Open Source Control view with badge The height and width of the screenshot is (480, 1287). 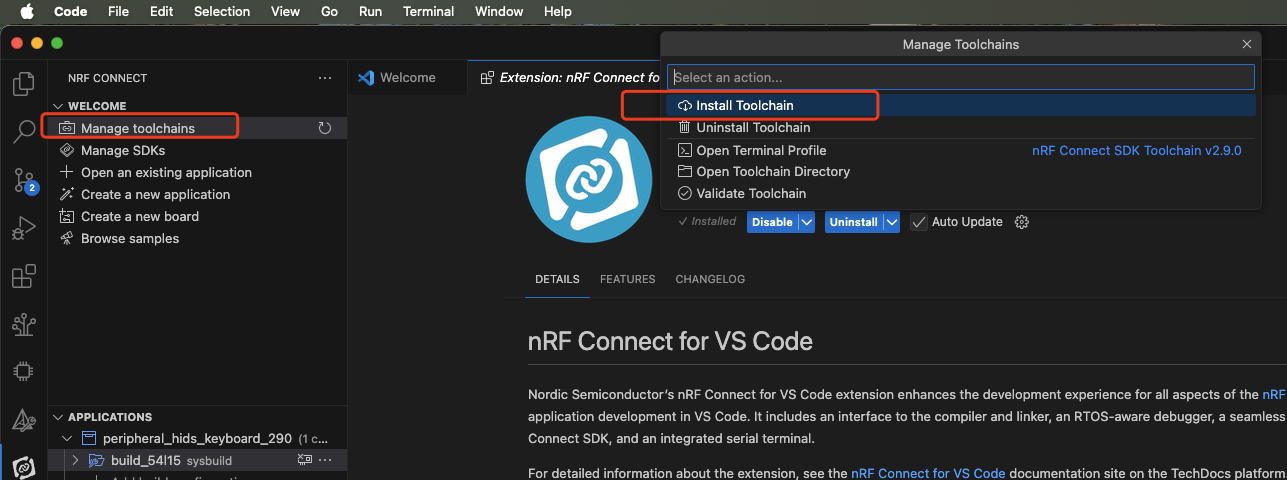pos(24,180)
